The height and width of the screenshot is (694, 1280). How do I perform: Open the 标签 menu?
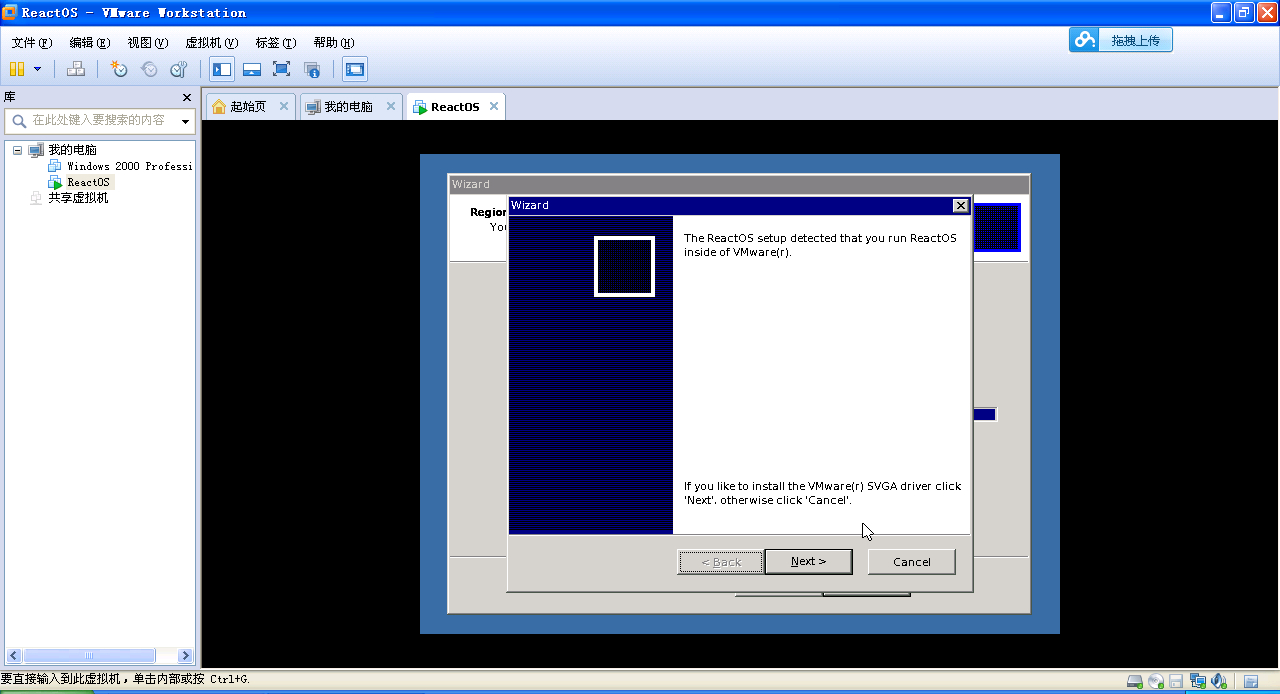click(276, 43)
